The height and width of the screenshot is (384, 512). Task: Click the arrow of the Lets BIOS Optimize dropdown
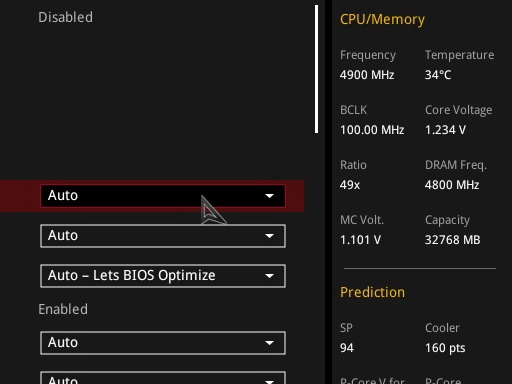click(x=269, y=276)
